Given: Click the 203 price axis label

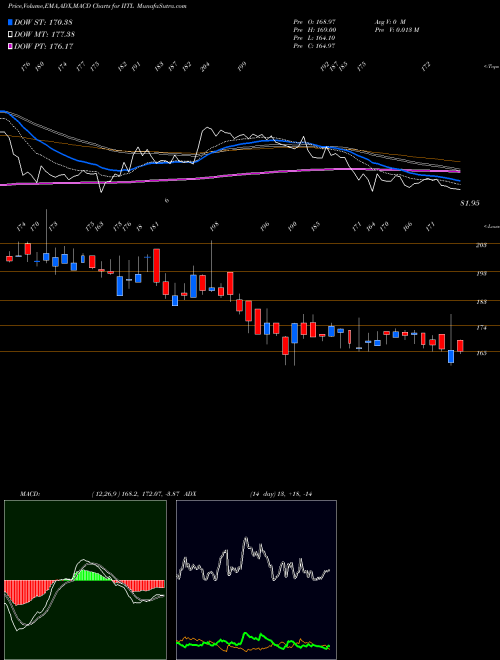Looking at the screenshot, I should [481, 245].
